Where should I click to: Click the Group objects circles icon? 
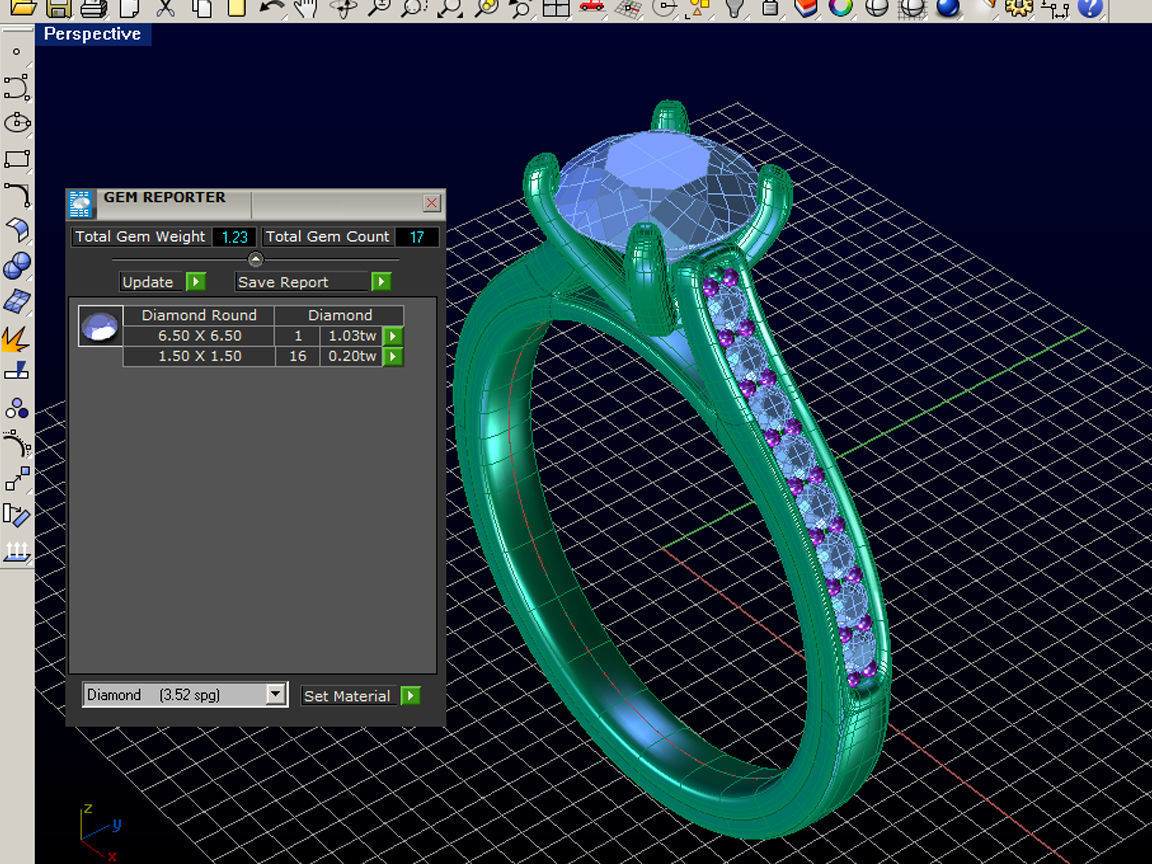coord(16,408)
